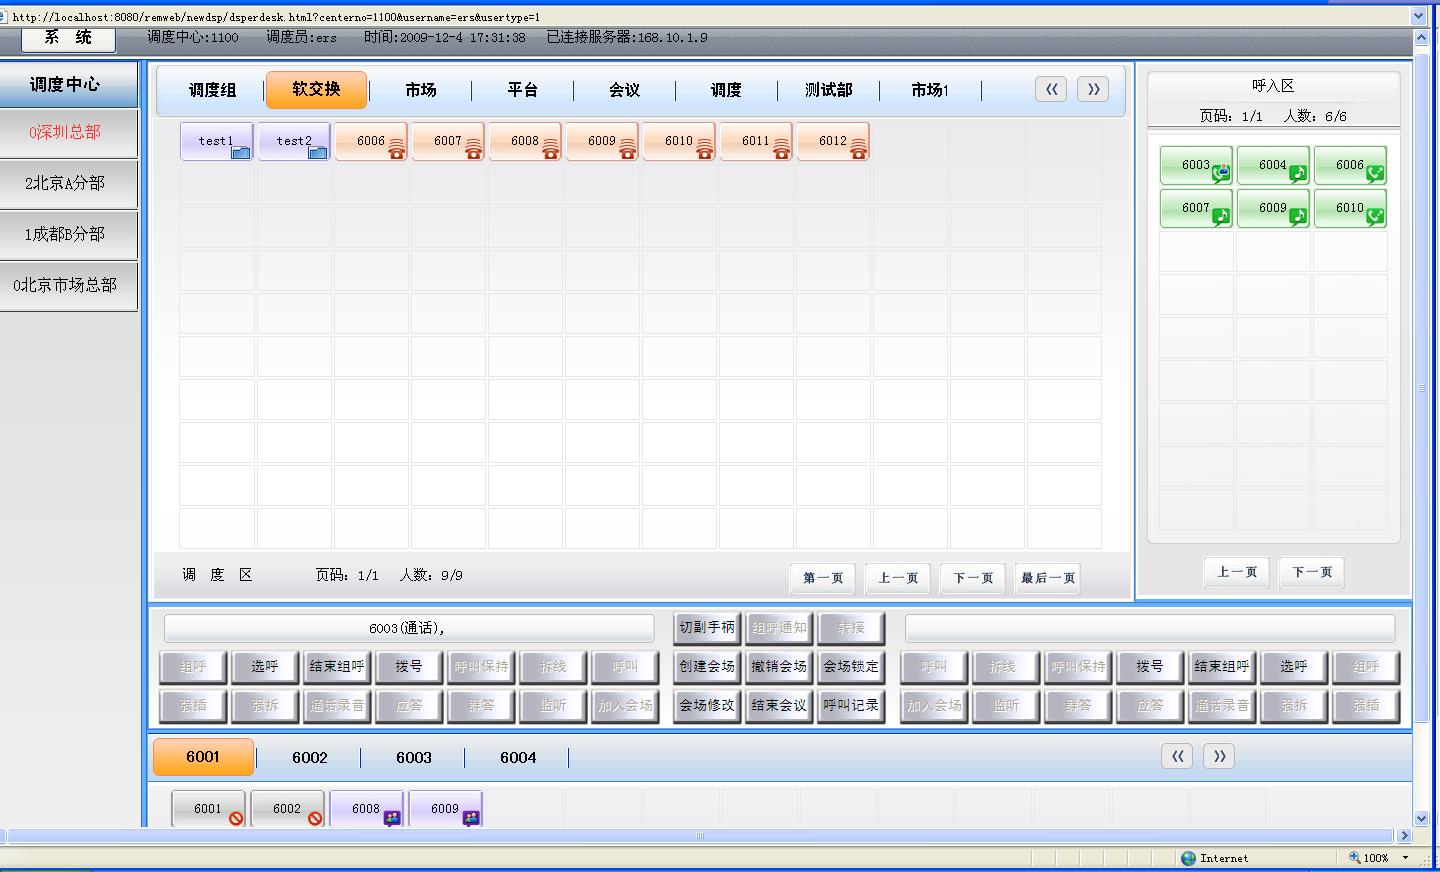
Task: Select the 6003 tab in the bottom bar
Action: point(414,758)
